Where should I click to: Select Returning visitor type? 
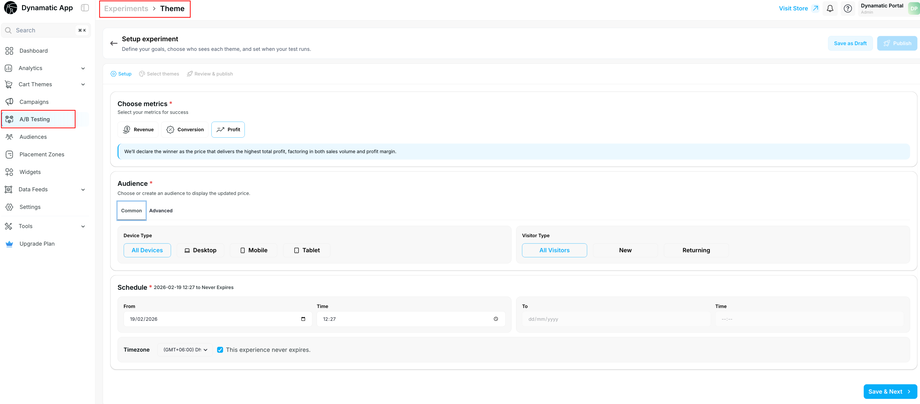coord(696,250)
